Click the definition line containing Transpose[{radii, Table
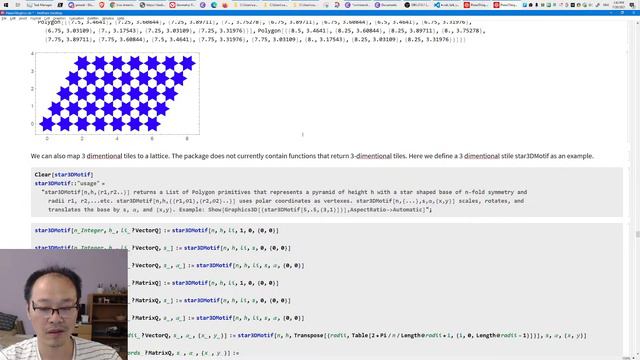The width and height of the screenshot is (640, 360). [x=357, y=336]
